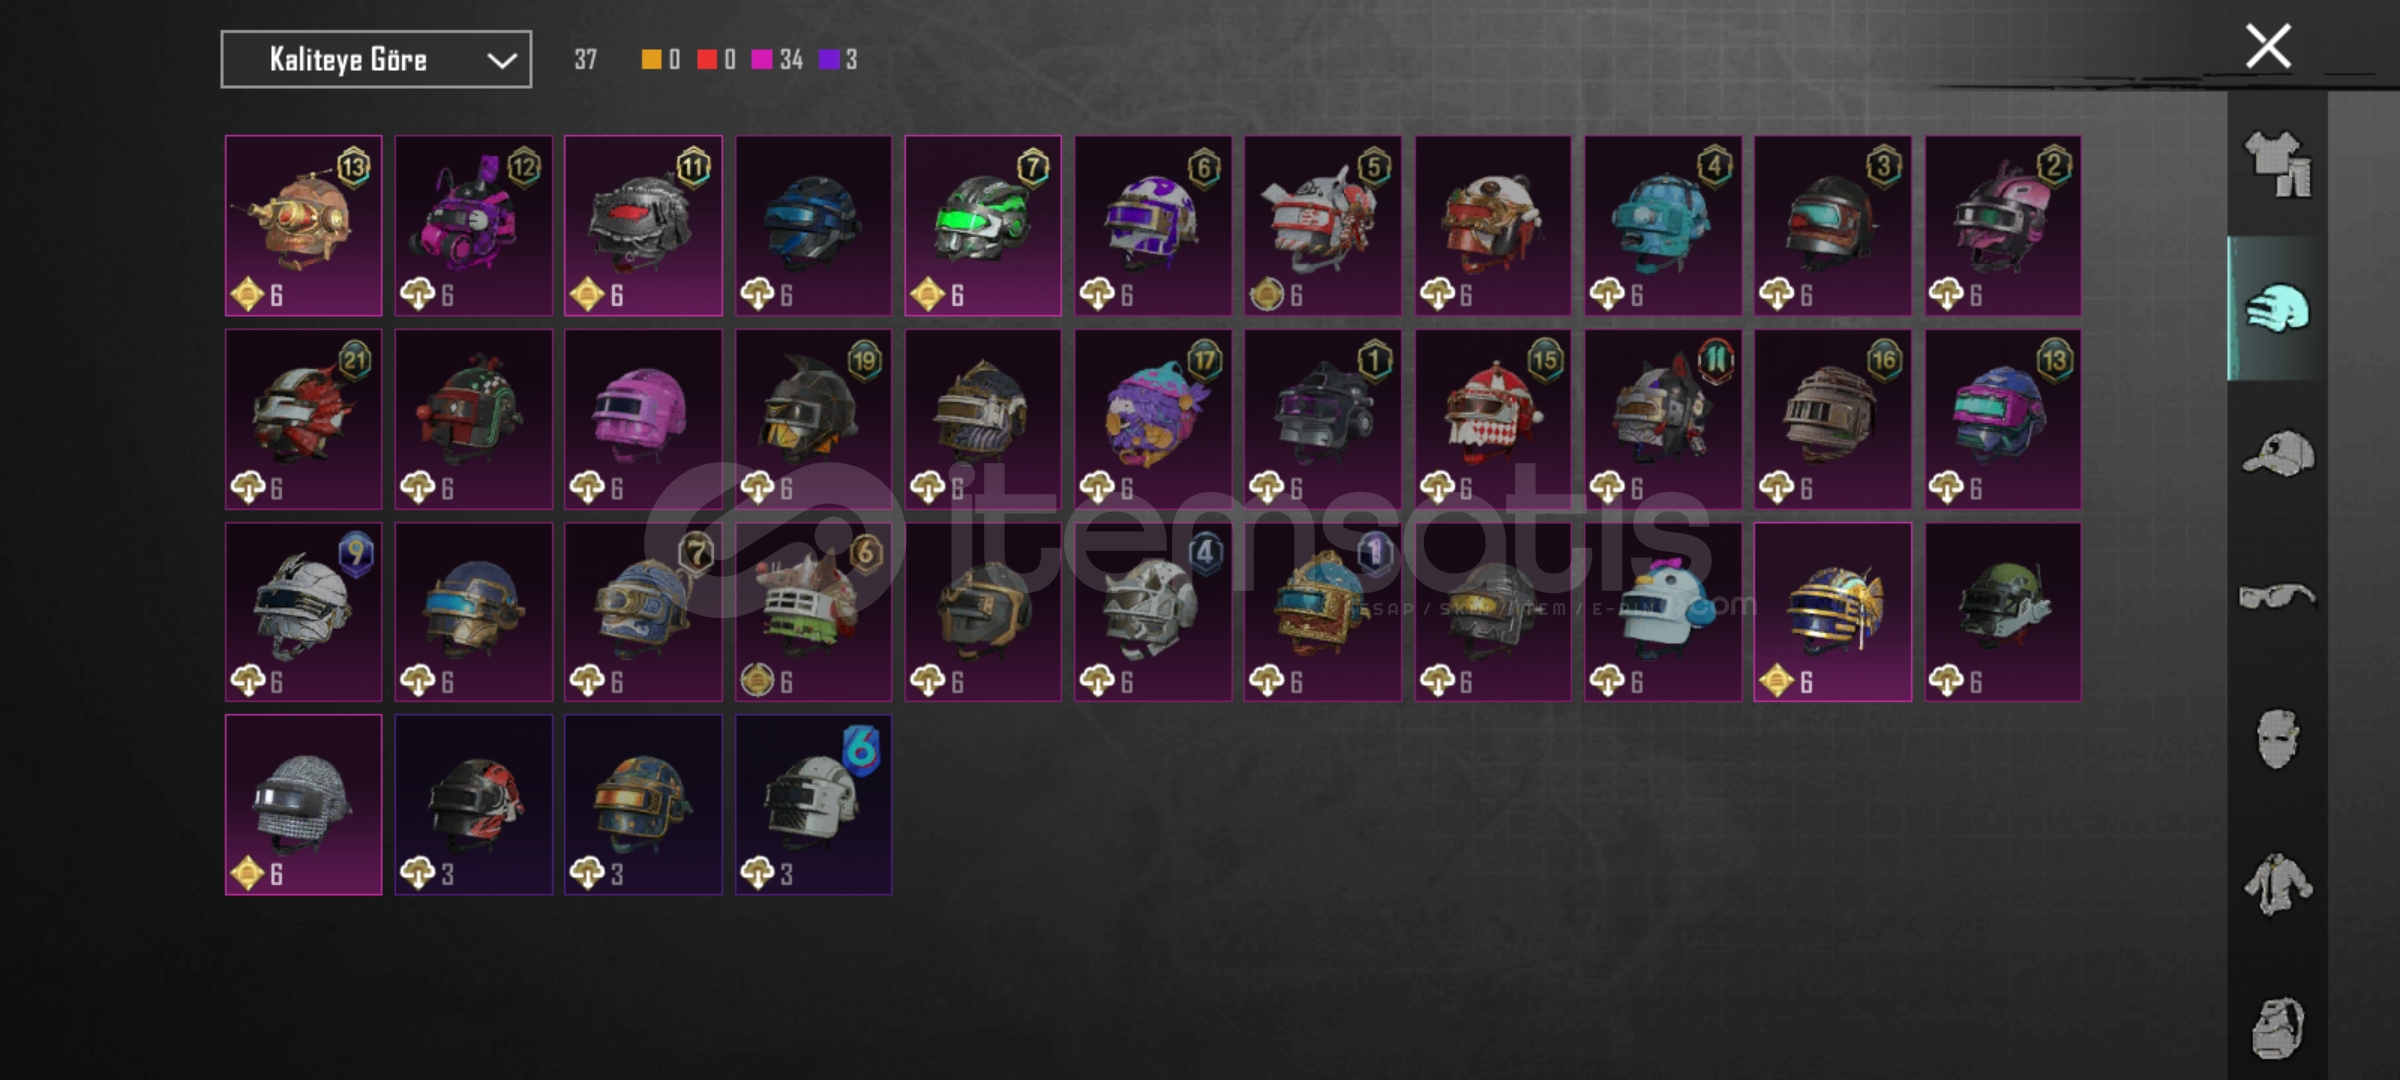Switch to the backpack category
2400x1080 pixels.
(x=2278, y=1027)
